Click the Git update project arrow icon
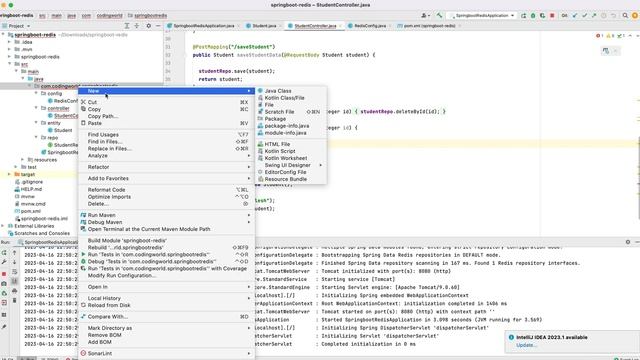Screen dimensions: 640x360 (575, 16)
